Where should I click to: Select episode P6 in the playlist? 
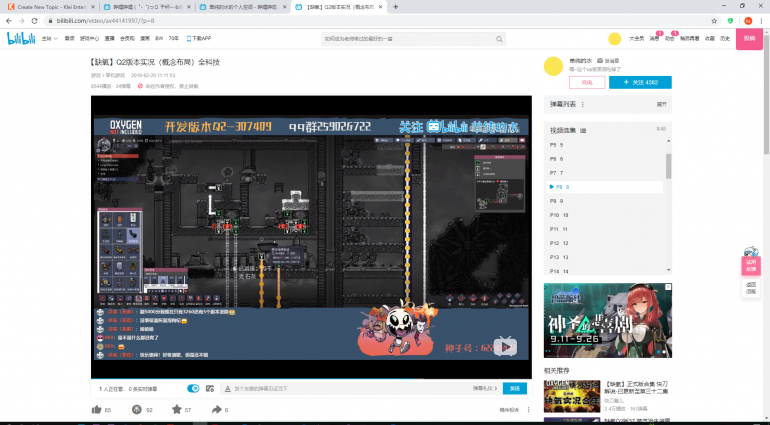(x=605, y=159)
